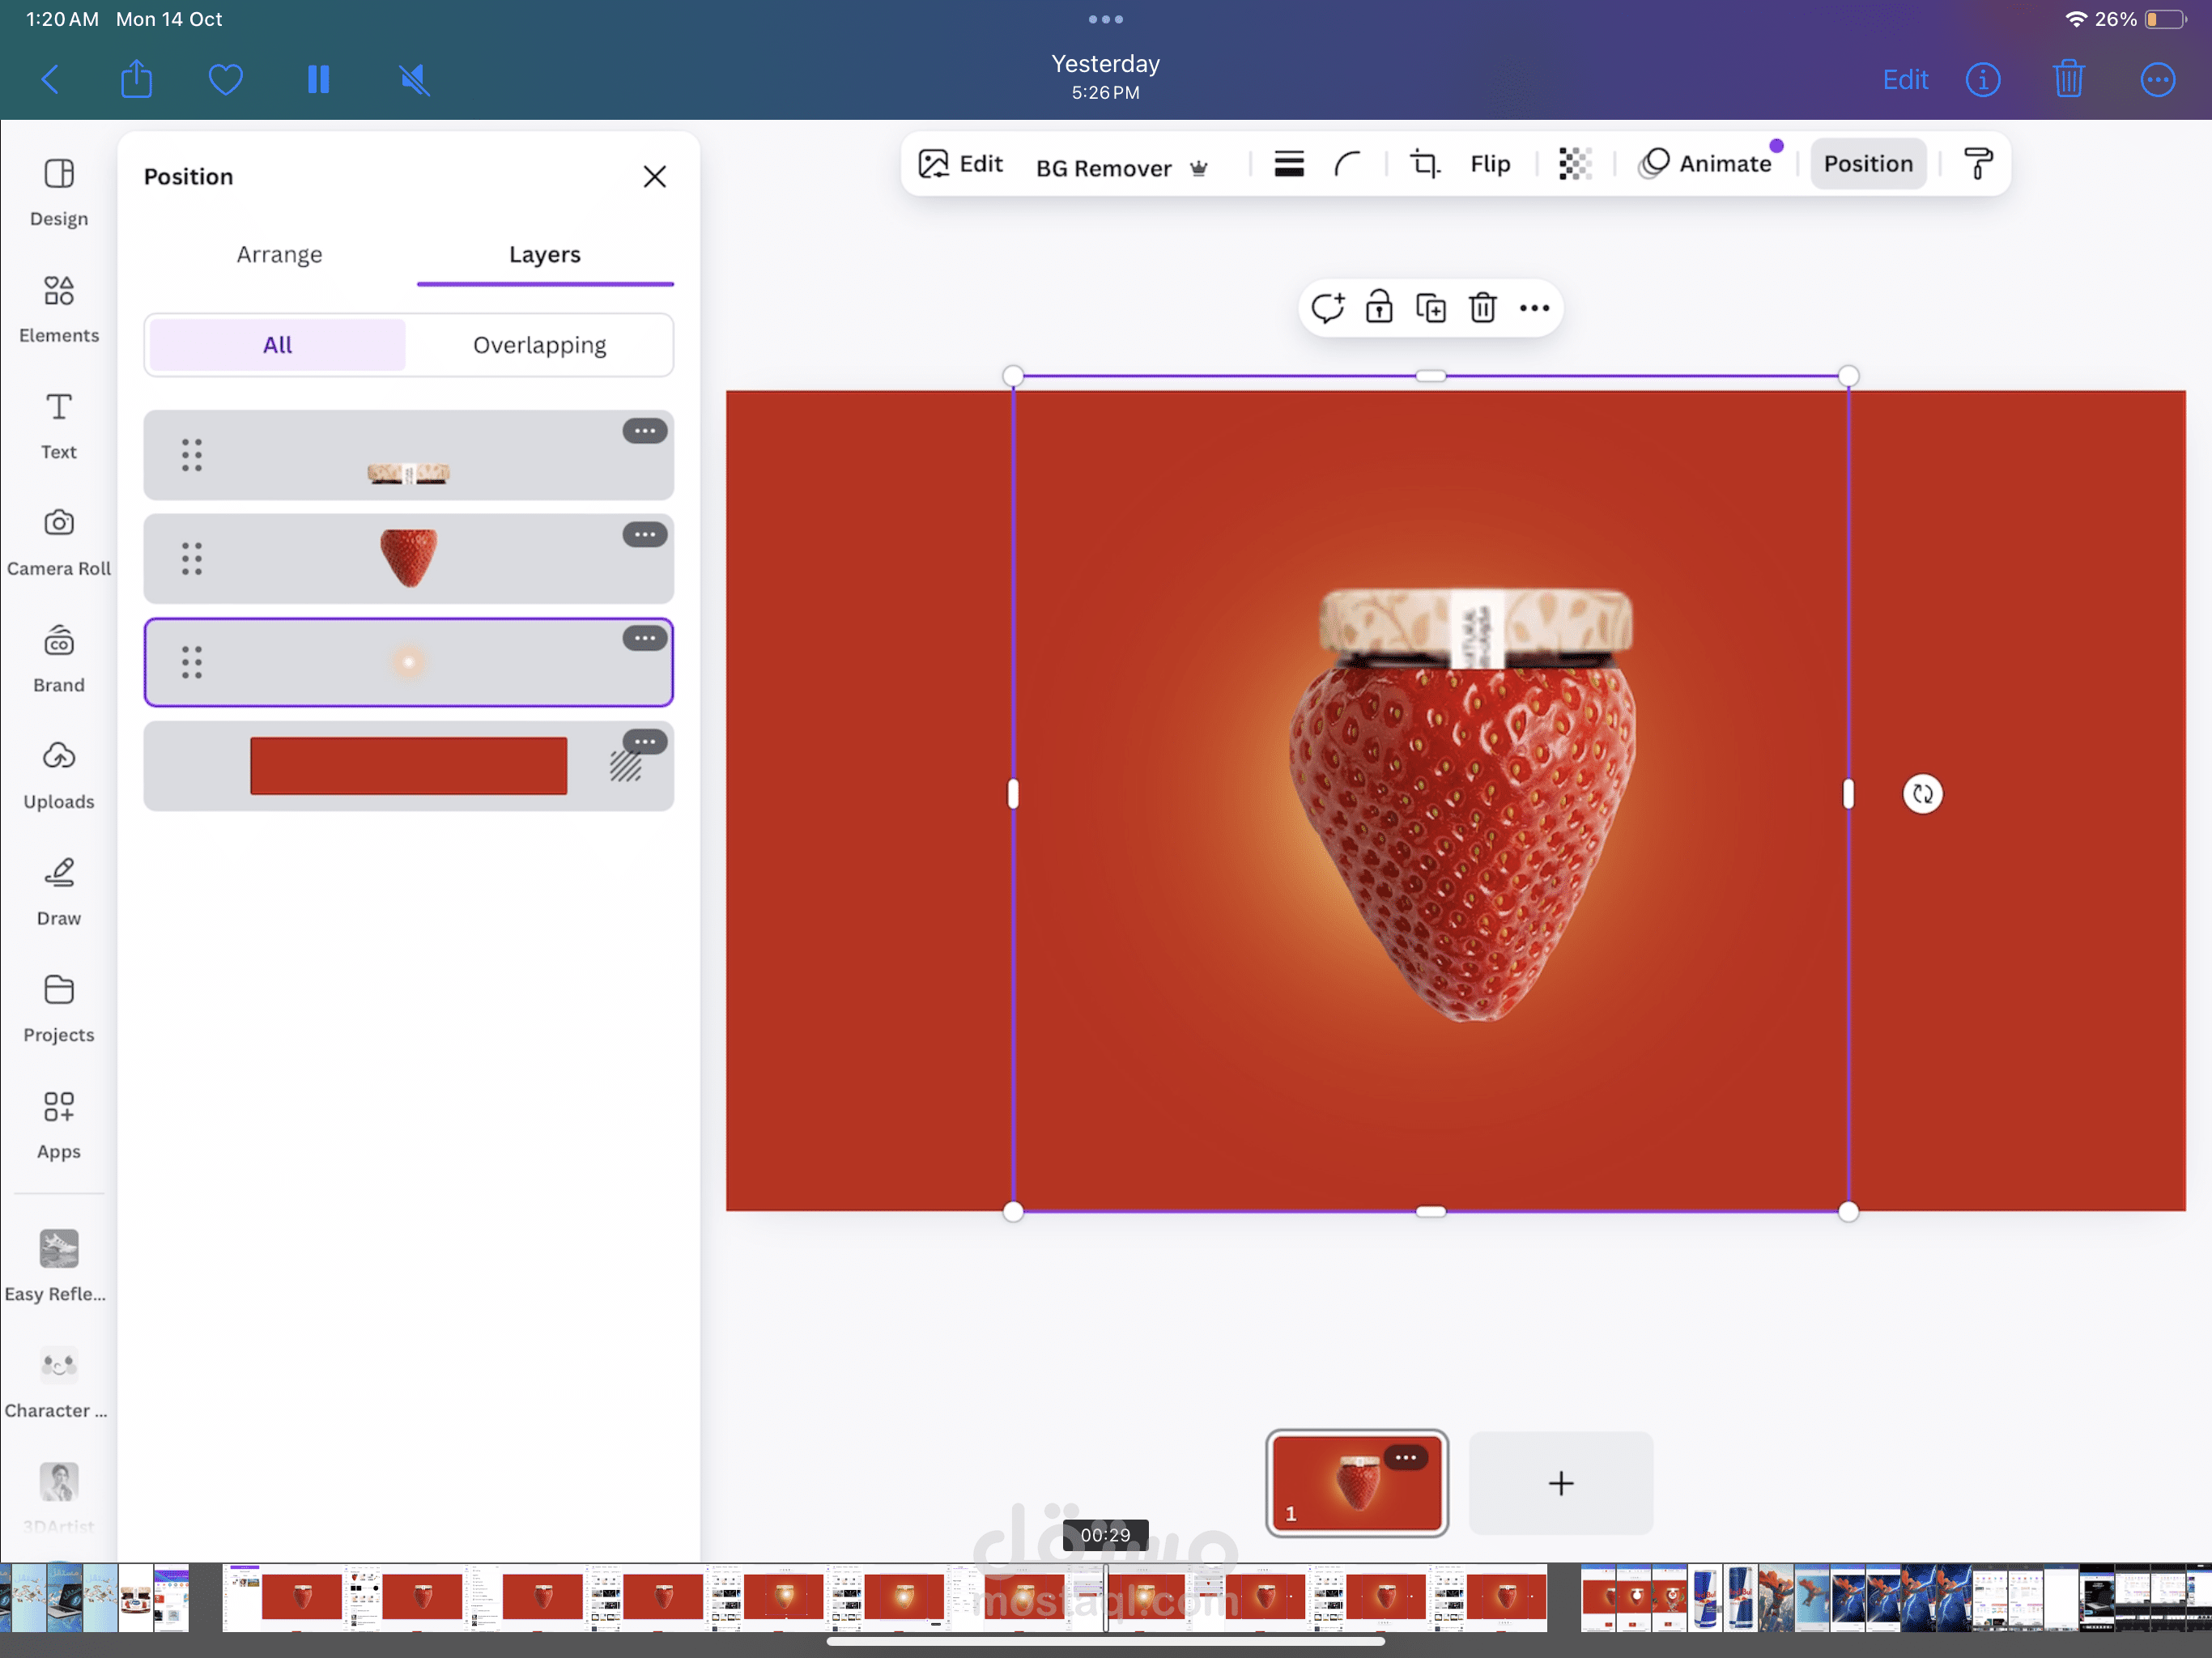Screen dimensions: 2212x1658
Task: Lock the selected element
Action: click(1378, 308)
